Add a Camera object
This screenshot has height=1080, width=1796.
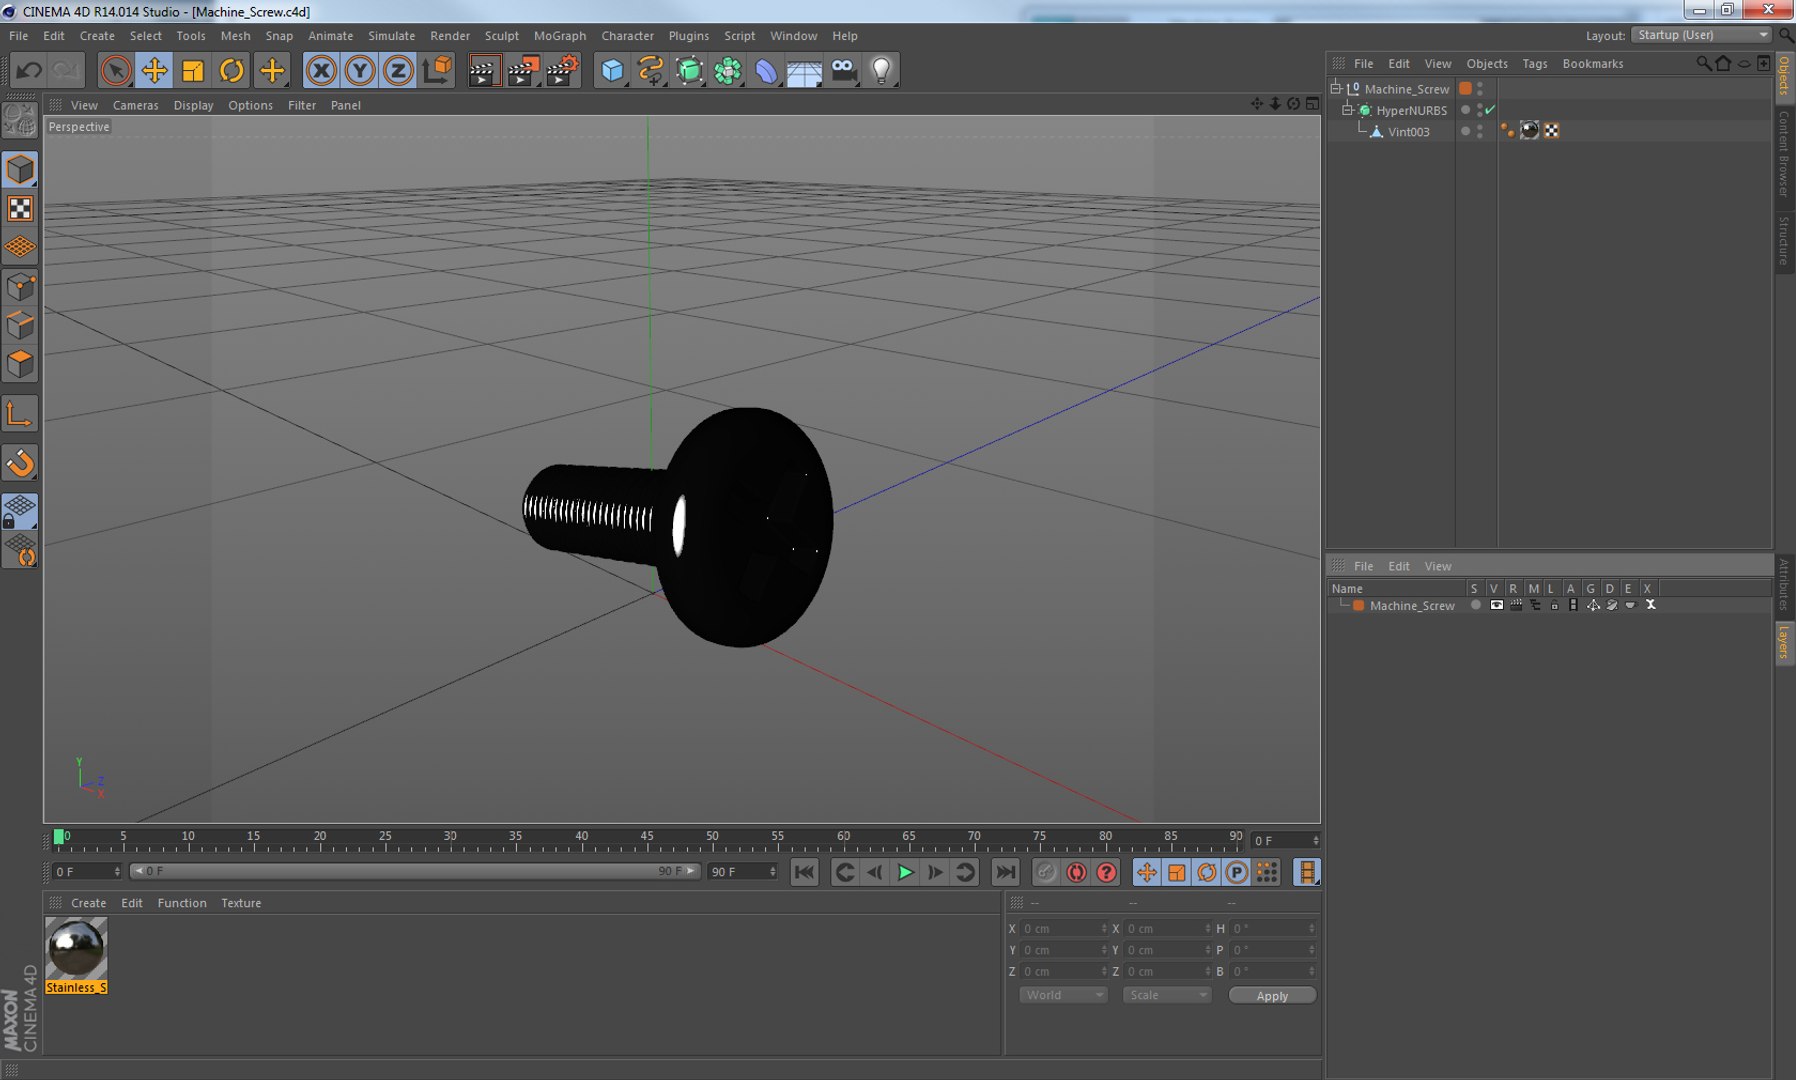click(844, 70)
